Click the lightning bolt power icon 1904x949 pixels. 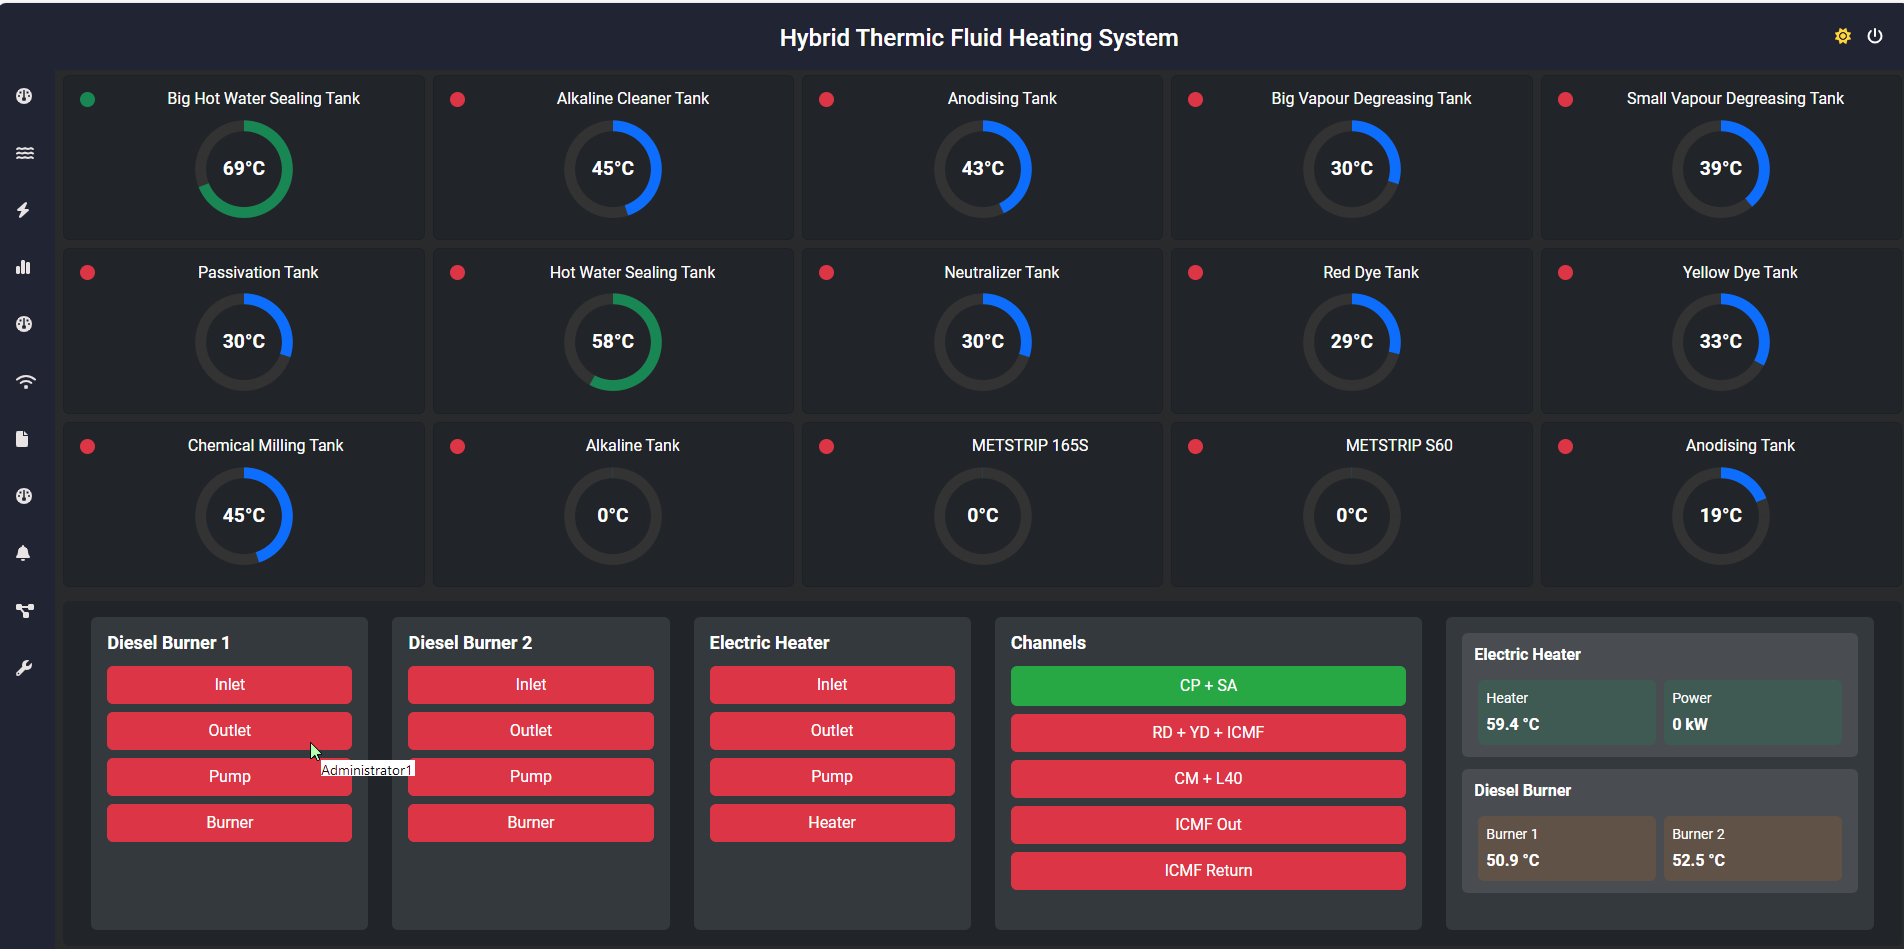click(24, 210)
